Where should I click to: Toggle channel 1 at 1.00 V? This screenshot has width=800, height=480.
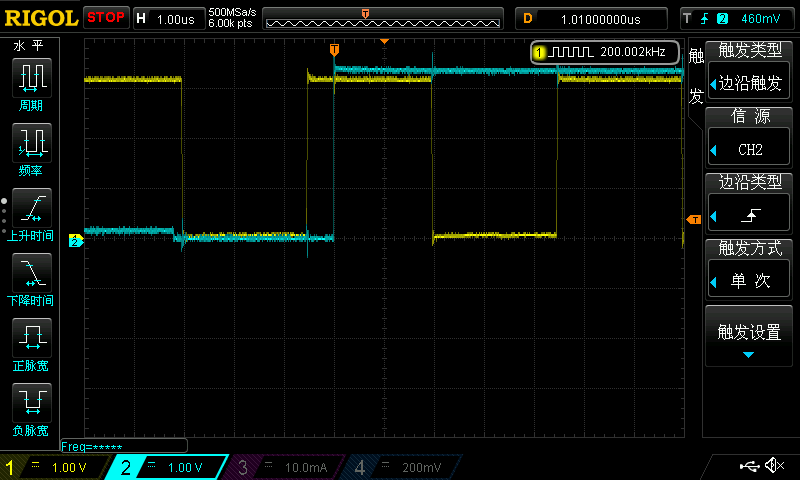point(54,467)
